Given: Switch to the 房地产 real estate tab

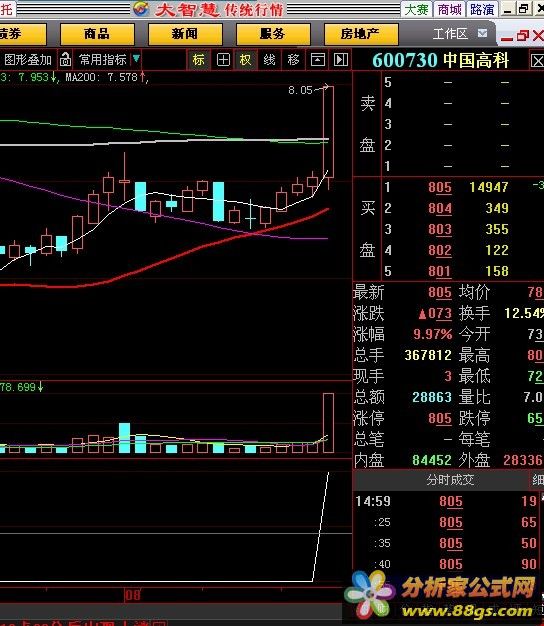Looking at the screenshot, I should 361,34.
